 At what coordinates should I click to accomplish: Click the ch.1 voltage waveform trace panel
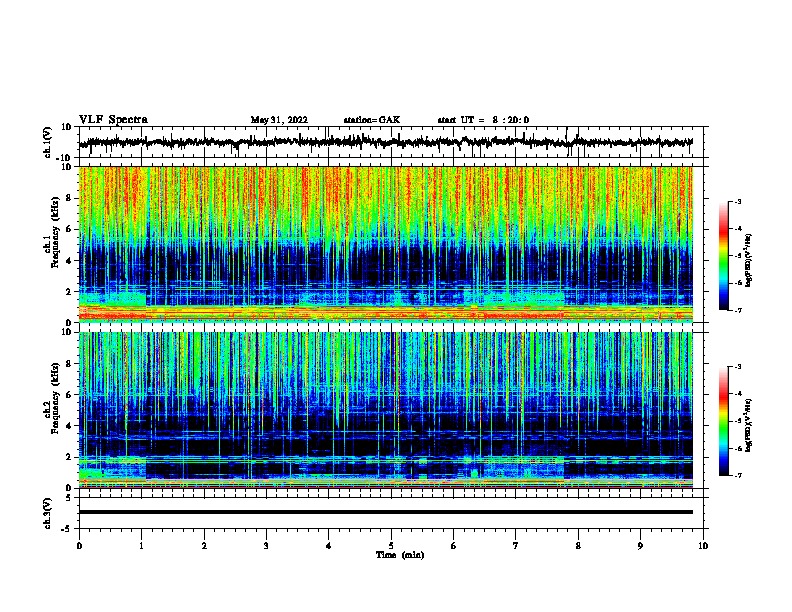point(390,142)
